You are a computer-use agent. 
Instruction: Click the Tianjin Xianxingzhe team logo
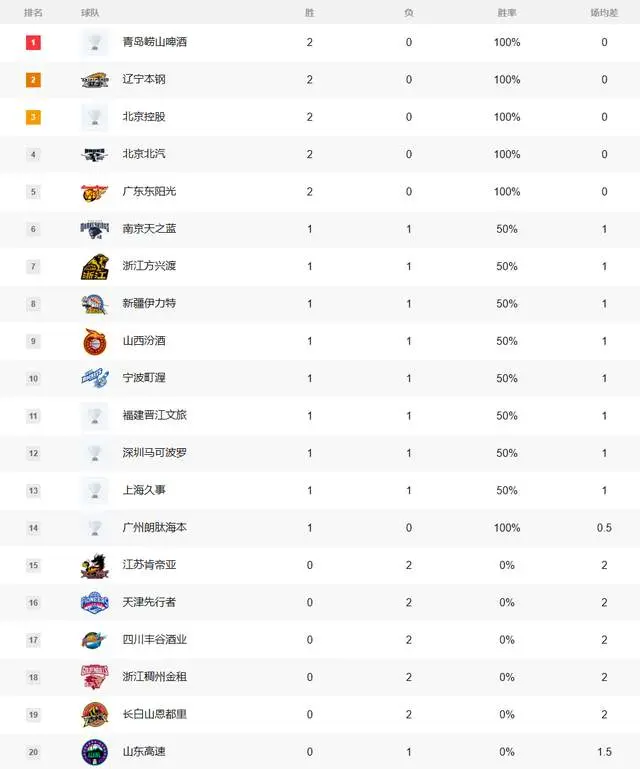pos(94,602)
